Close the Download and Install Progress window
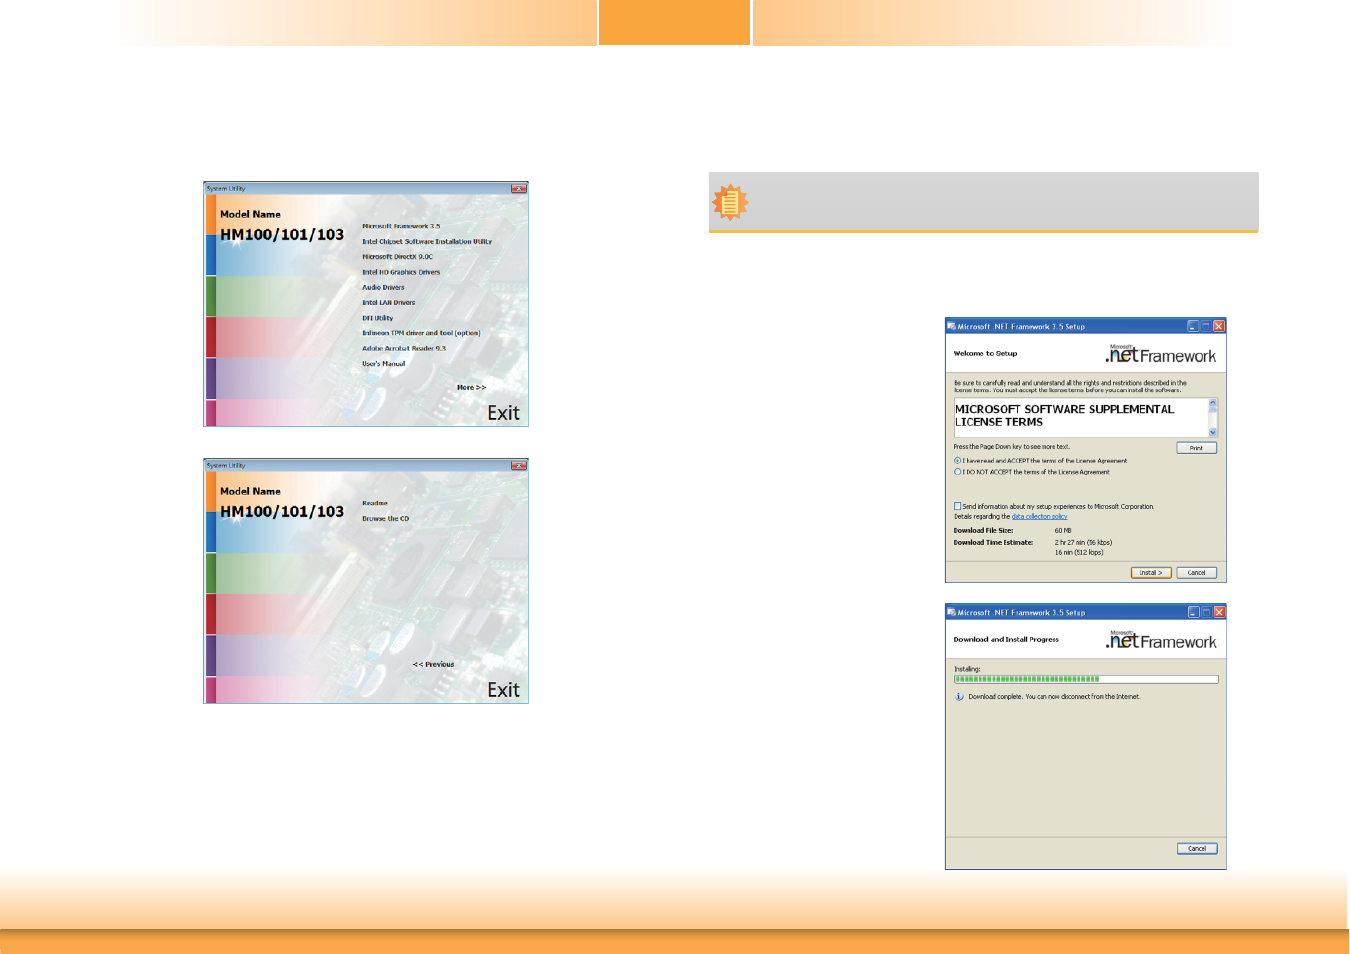Image resolution: width=1350 pixels, height=954 pixels. pos(1219,612)
